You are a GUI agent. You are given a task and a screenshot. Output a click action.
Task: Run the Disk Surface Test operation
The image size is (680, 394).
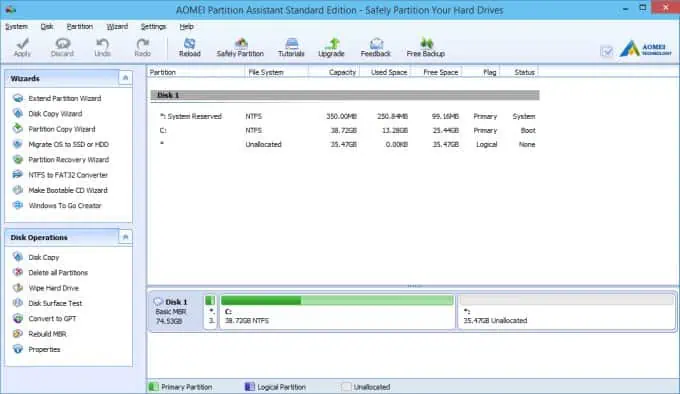coord(55,303)
